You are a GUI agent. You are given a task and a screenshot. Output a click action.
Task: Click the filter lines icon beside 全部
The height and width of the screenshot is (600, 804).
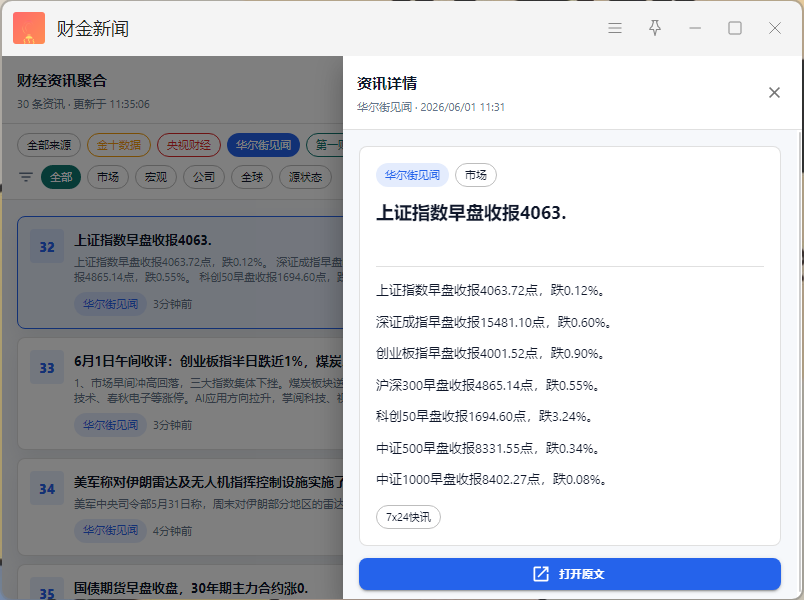pyautogui.click(x=26, y=177)
